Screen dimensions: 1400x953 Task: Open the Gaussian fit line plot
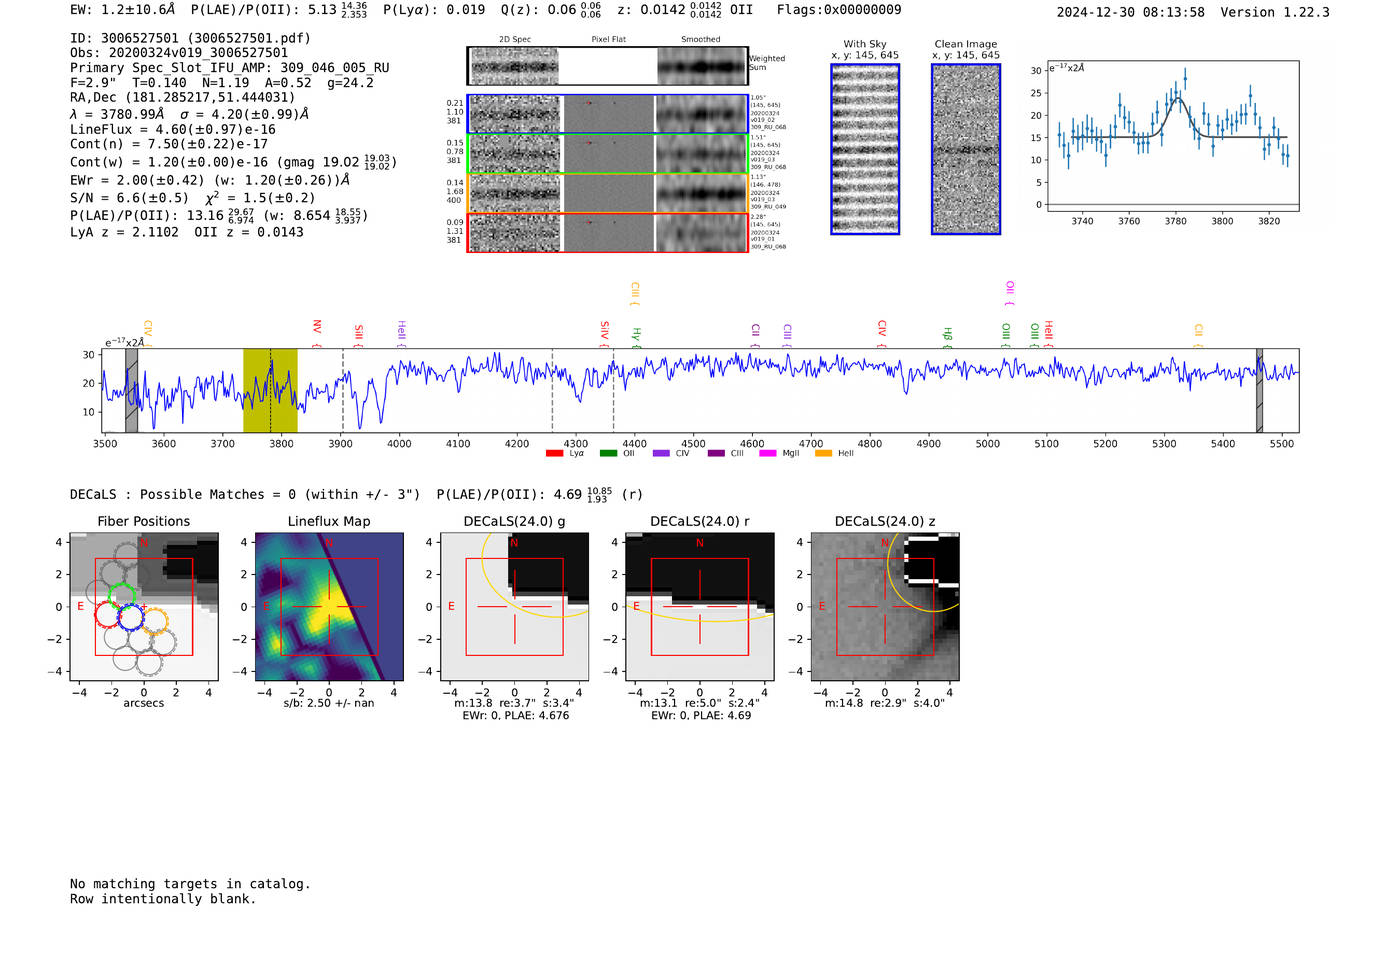pyautogui.click(x=1172, y=136)
